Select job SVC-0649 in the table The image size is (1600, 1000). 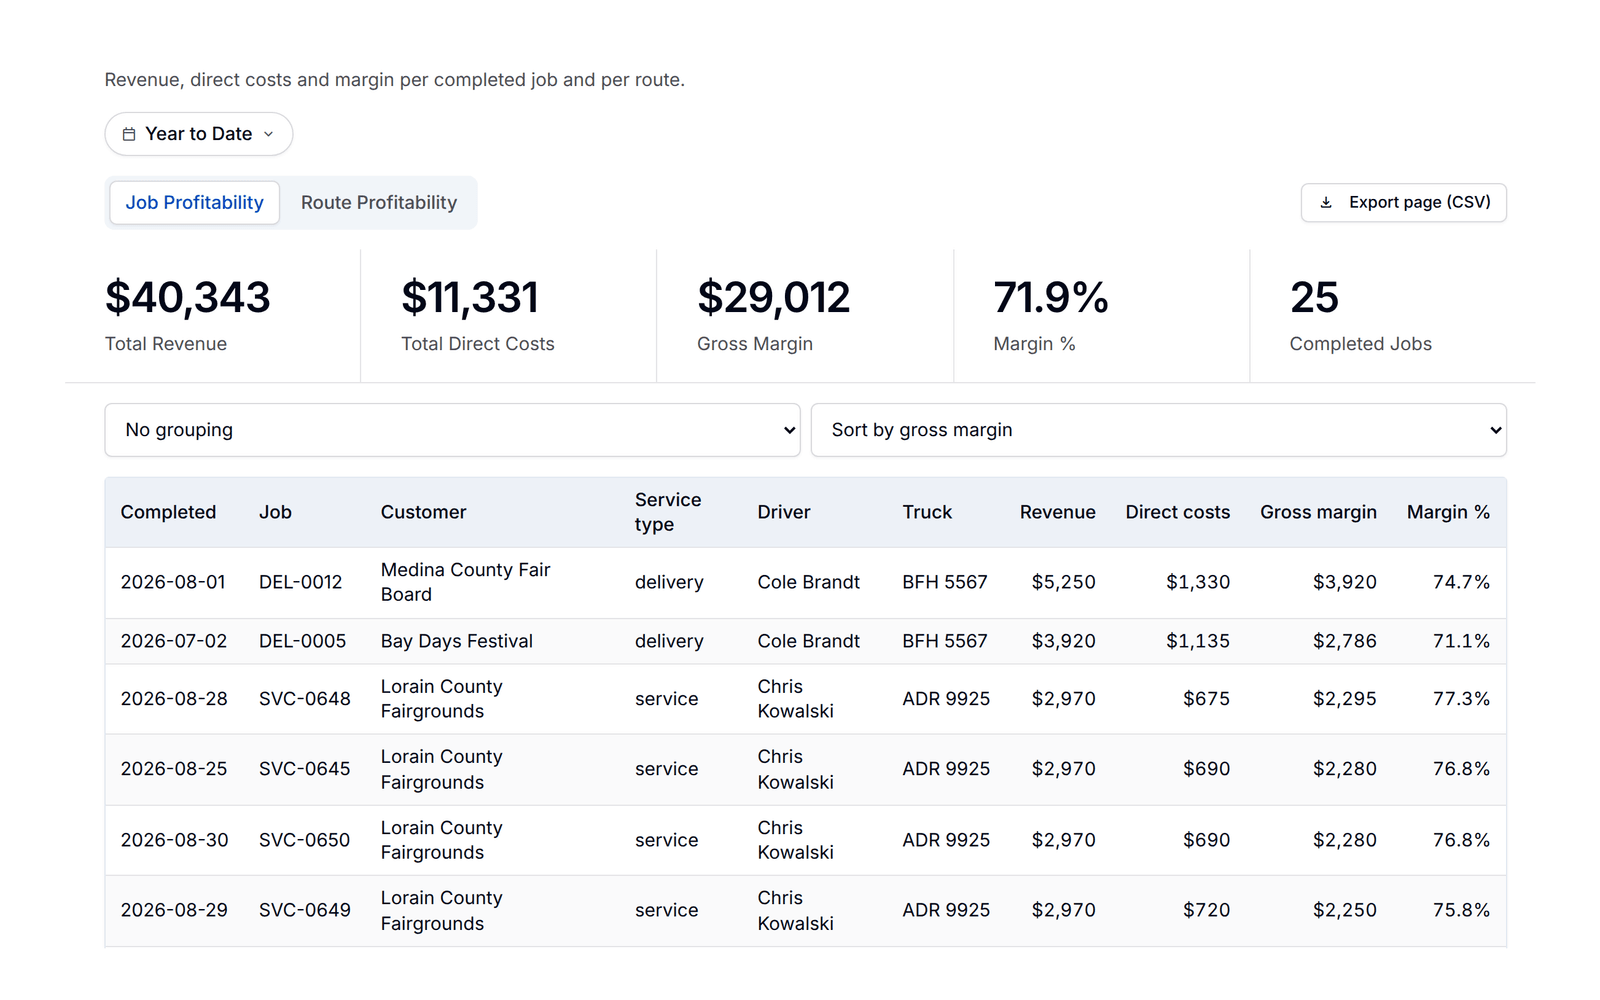(x=305, y=910)
